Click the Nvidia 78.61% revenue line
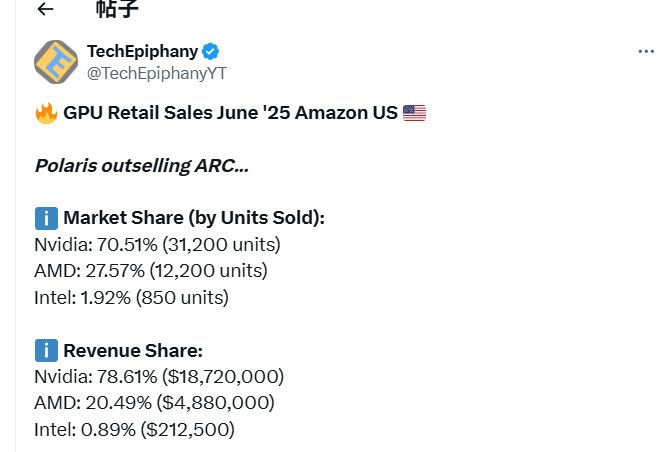 click(x=159, y=376)
